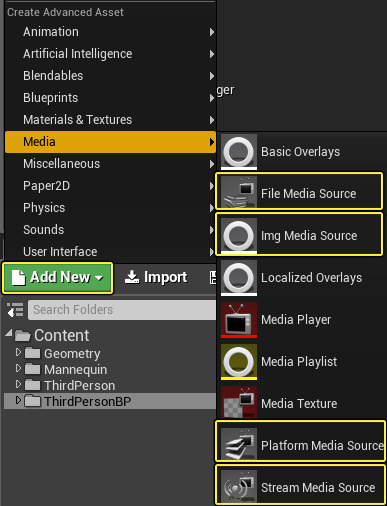Click the Import download-arrow icon
387x506 pixels.
tap(132, 277)
